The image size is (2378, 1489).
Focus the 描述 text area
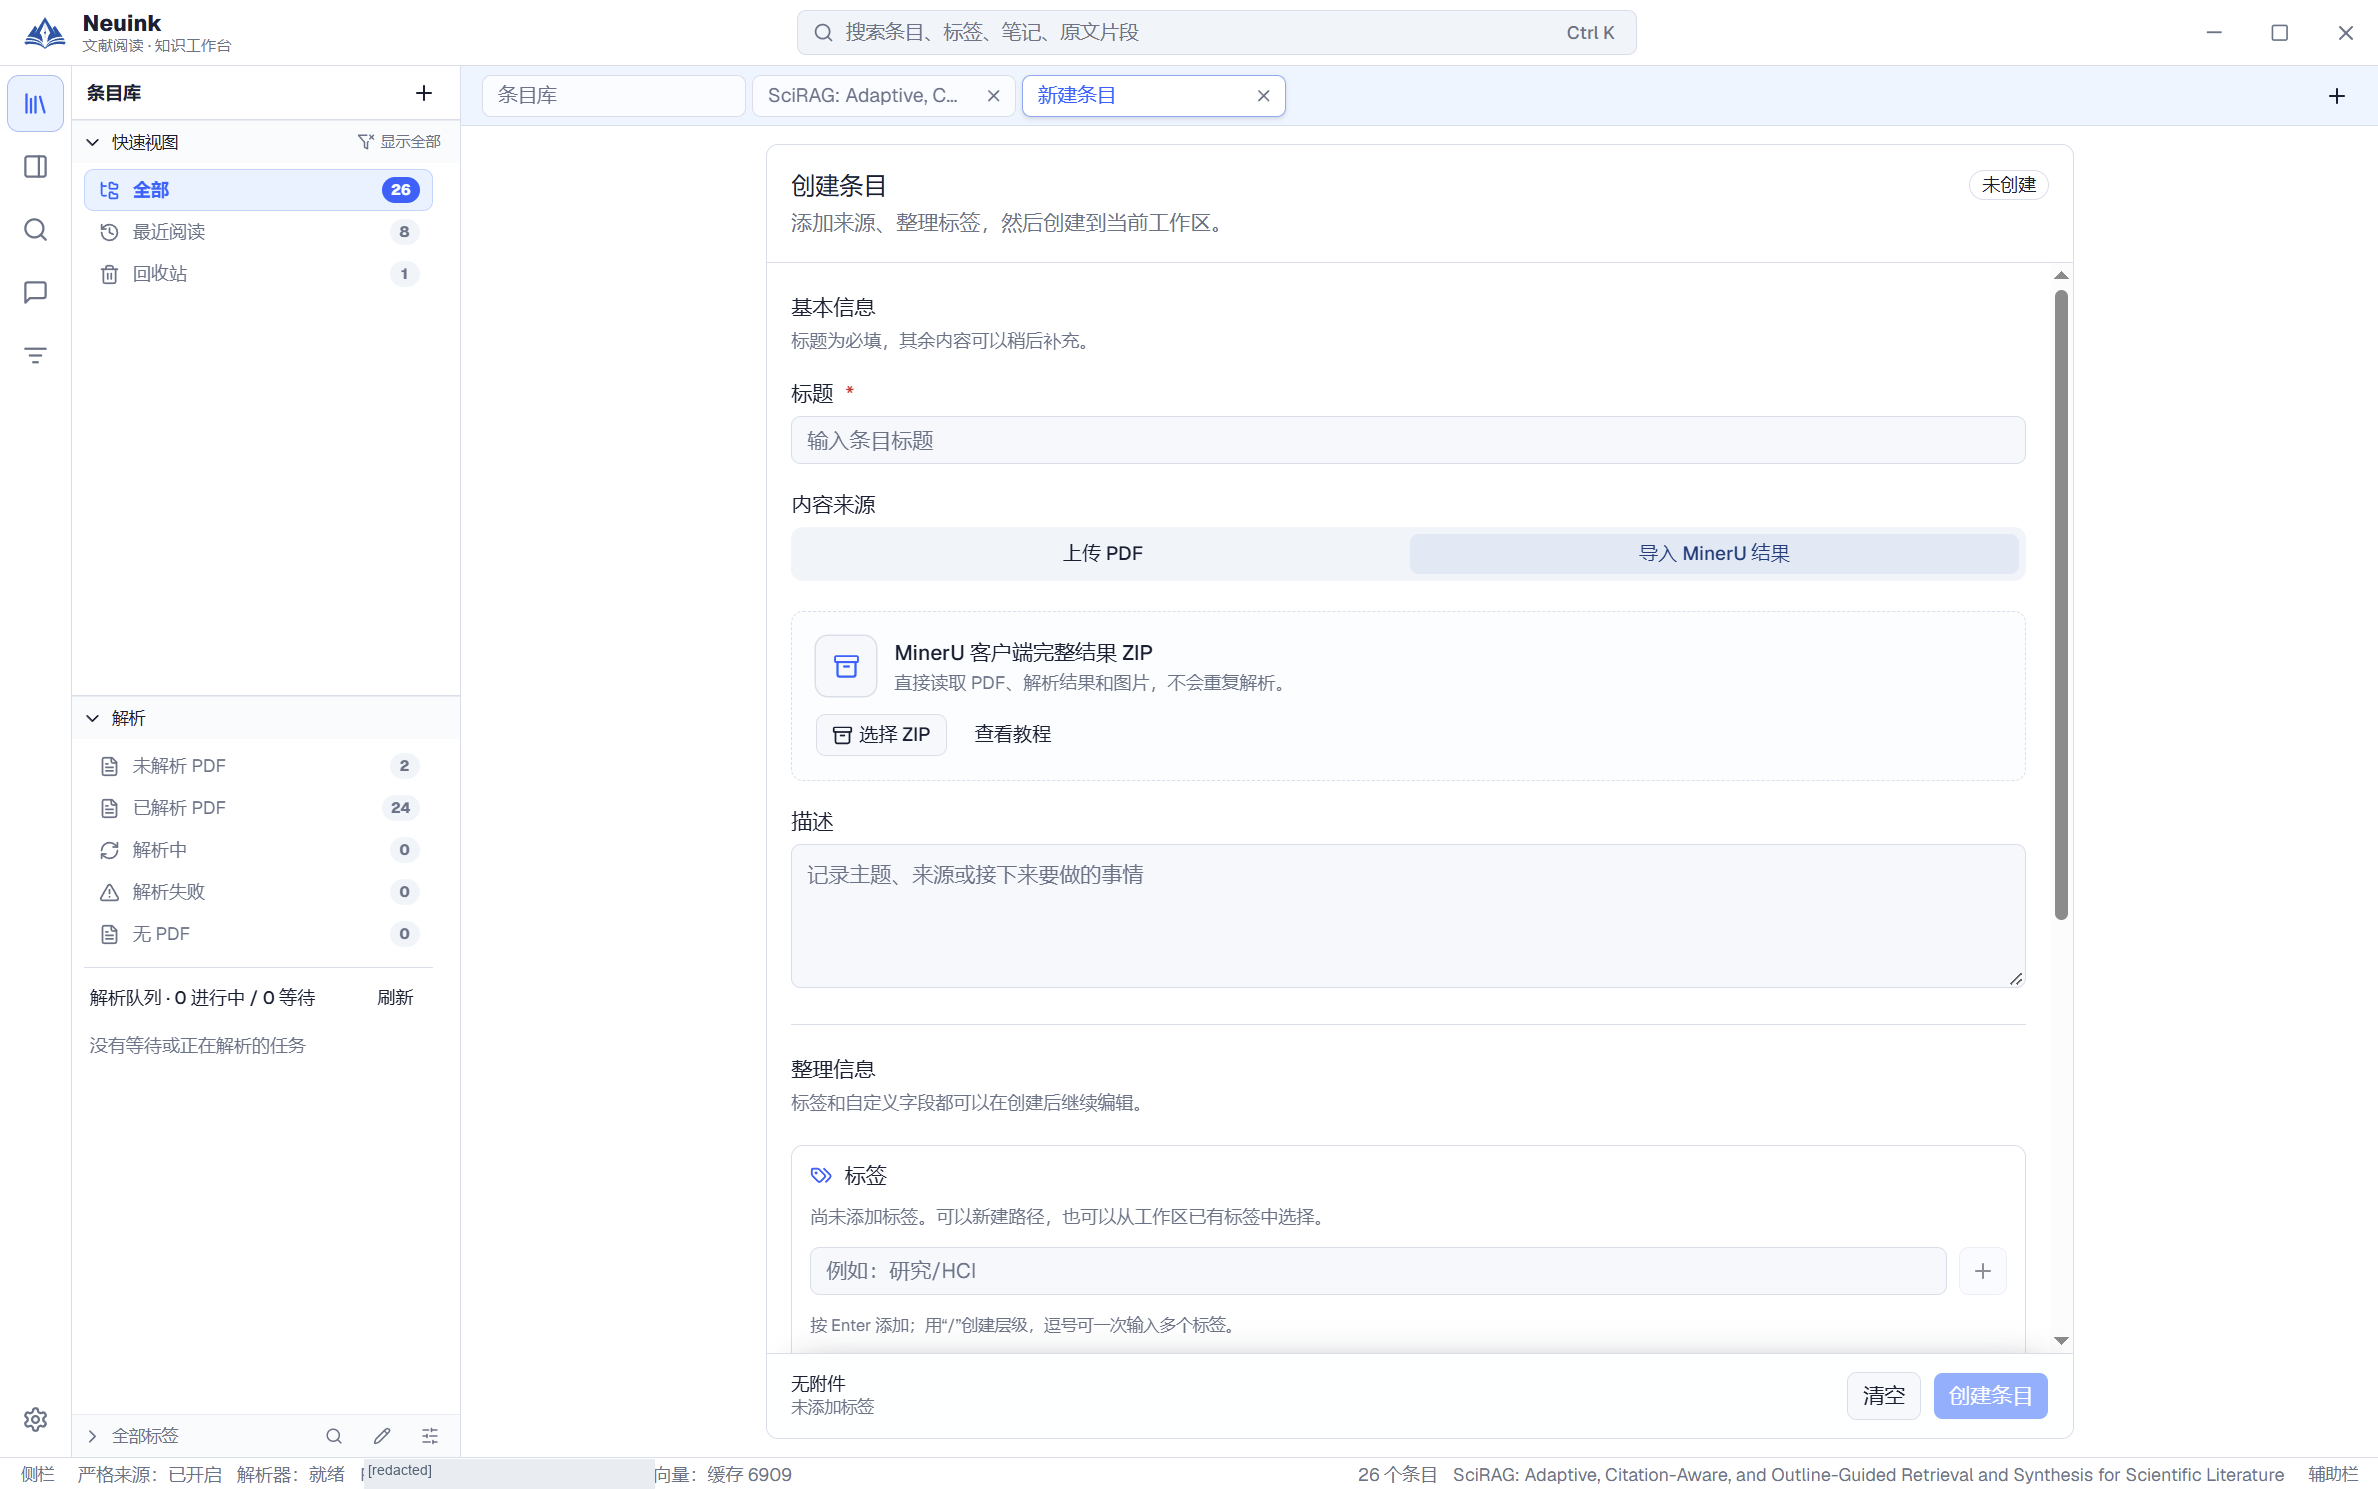[1408, 916]
